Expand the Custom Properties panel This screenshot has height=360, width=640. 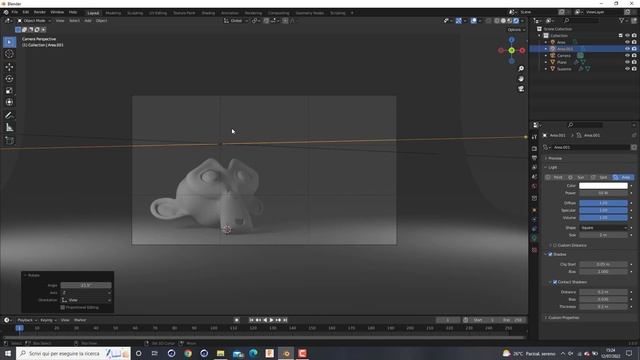[x=562, y=318]
